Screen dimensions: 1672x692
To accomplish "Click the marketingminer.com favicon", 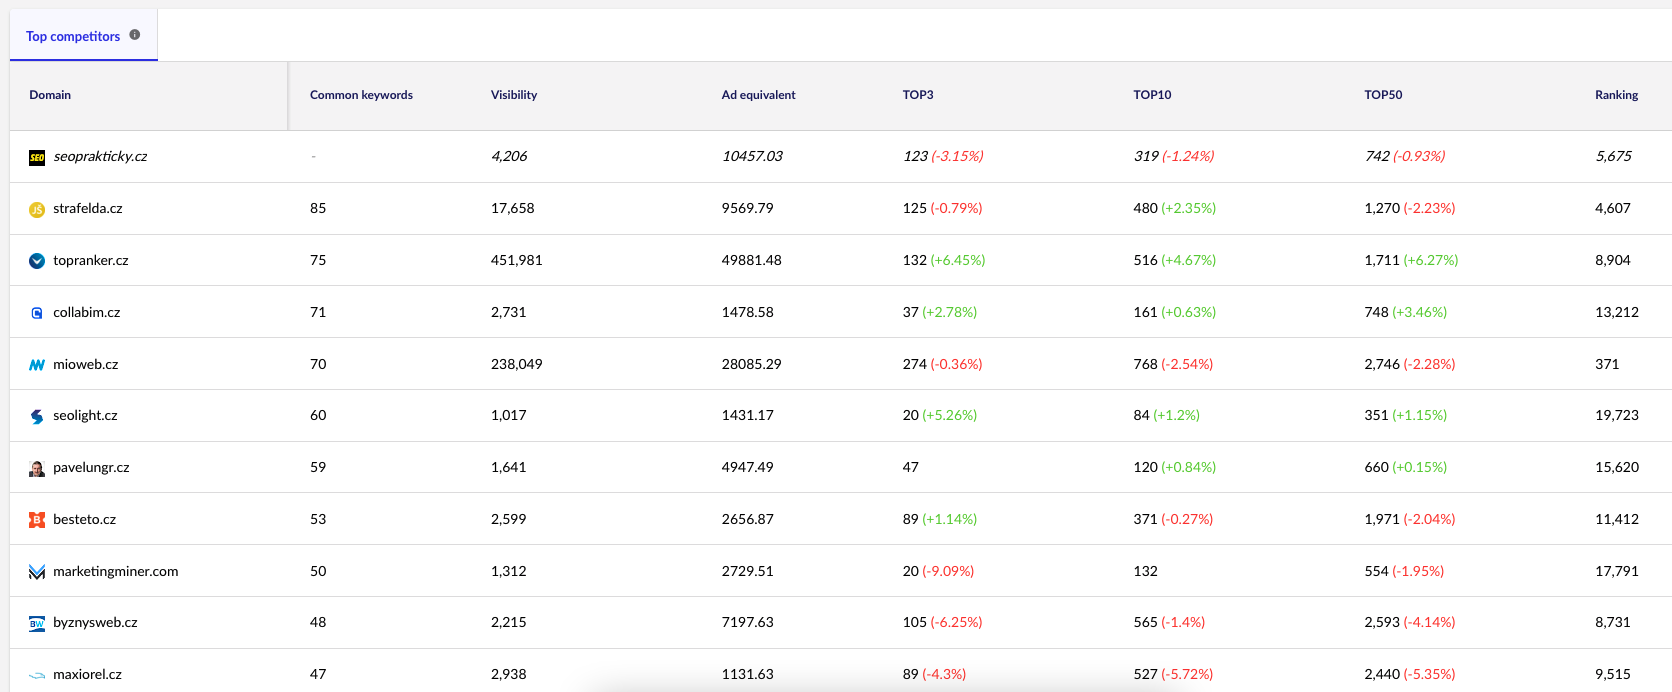I will (37, 572).
